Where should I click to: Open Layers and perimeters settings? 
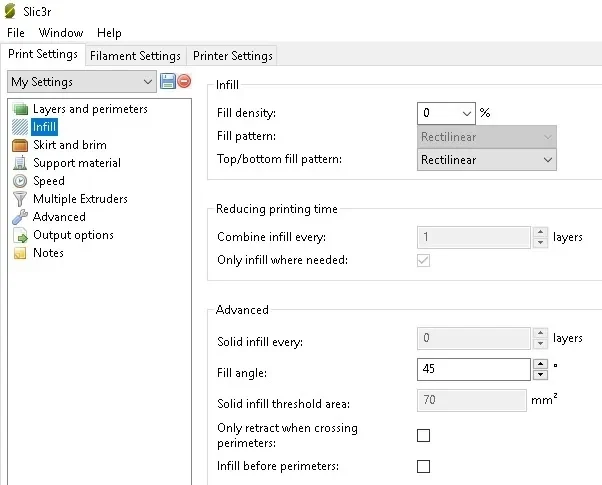click(90, 109)
